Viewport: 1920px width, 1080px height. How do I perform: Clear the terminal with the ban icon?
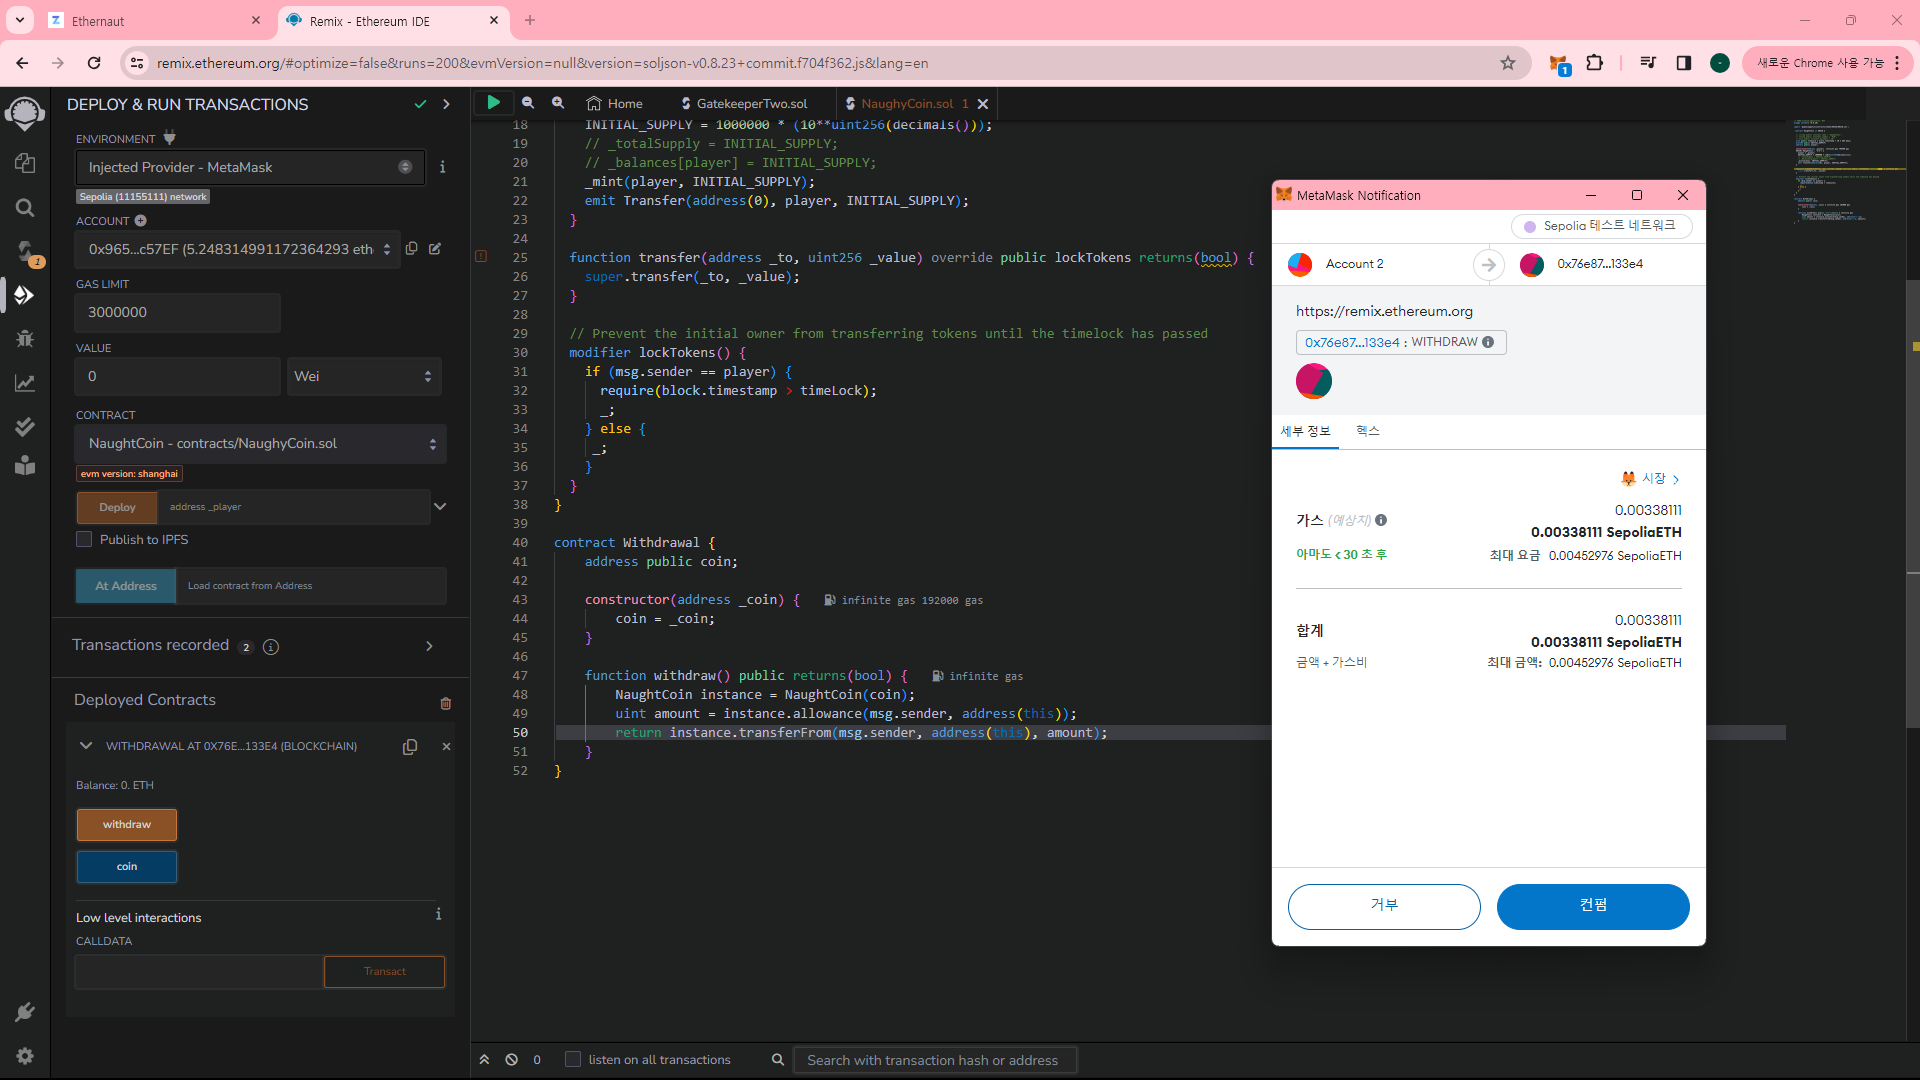tap(512, 1059)
